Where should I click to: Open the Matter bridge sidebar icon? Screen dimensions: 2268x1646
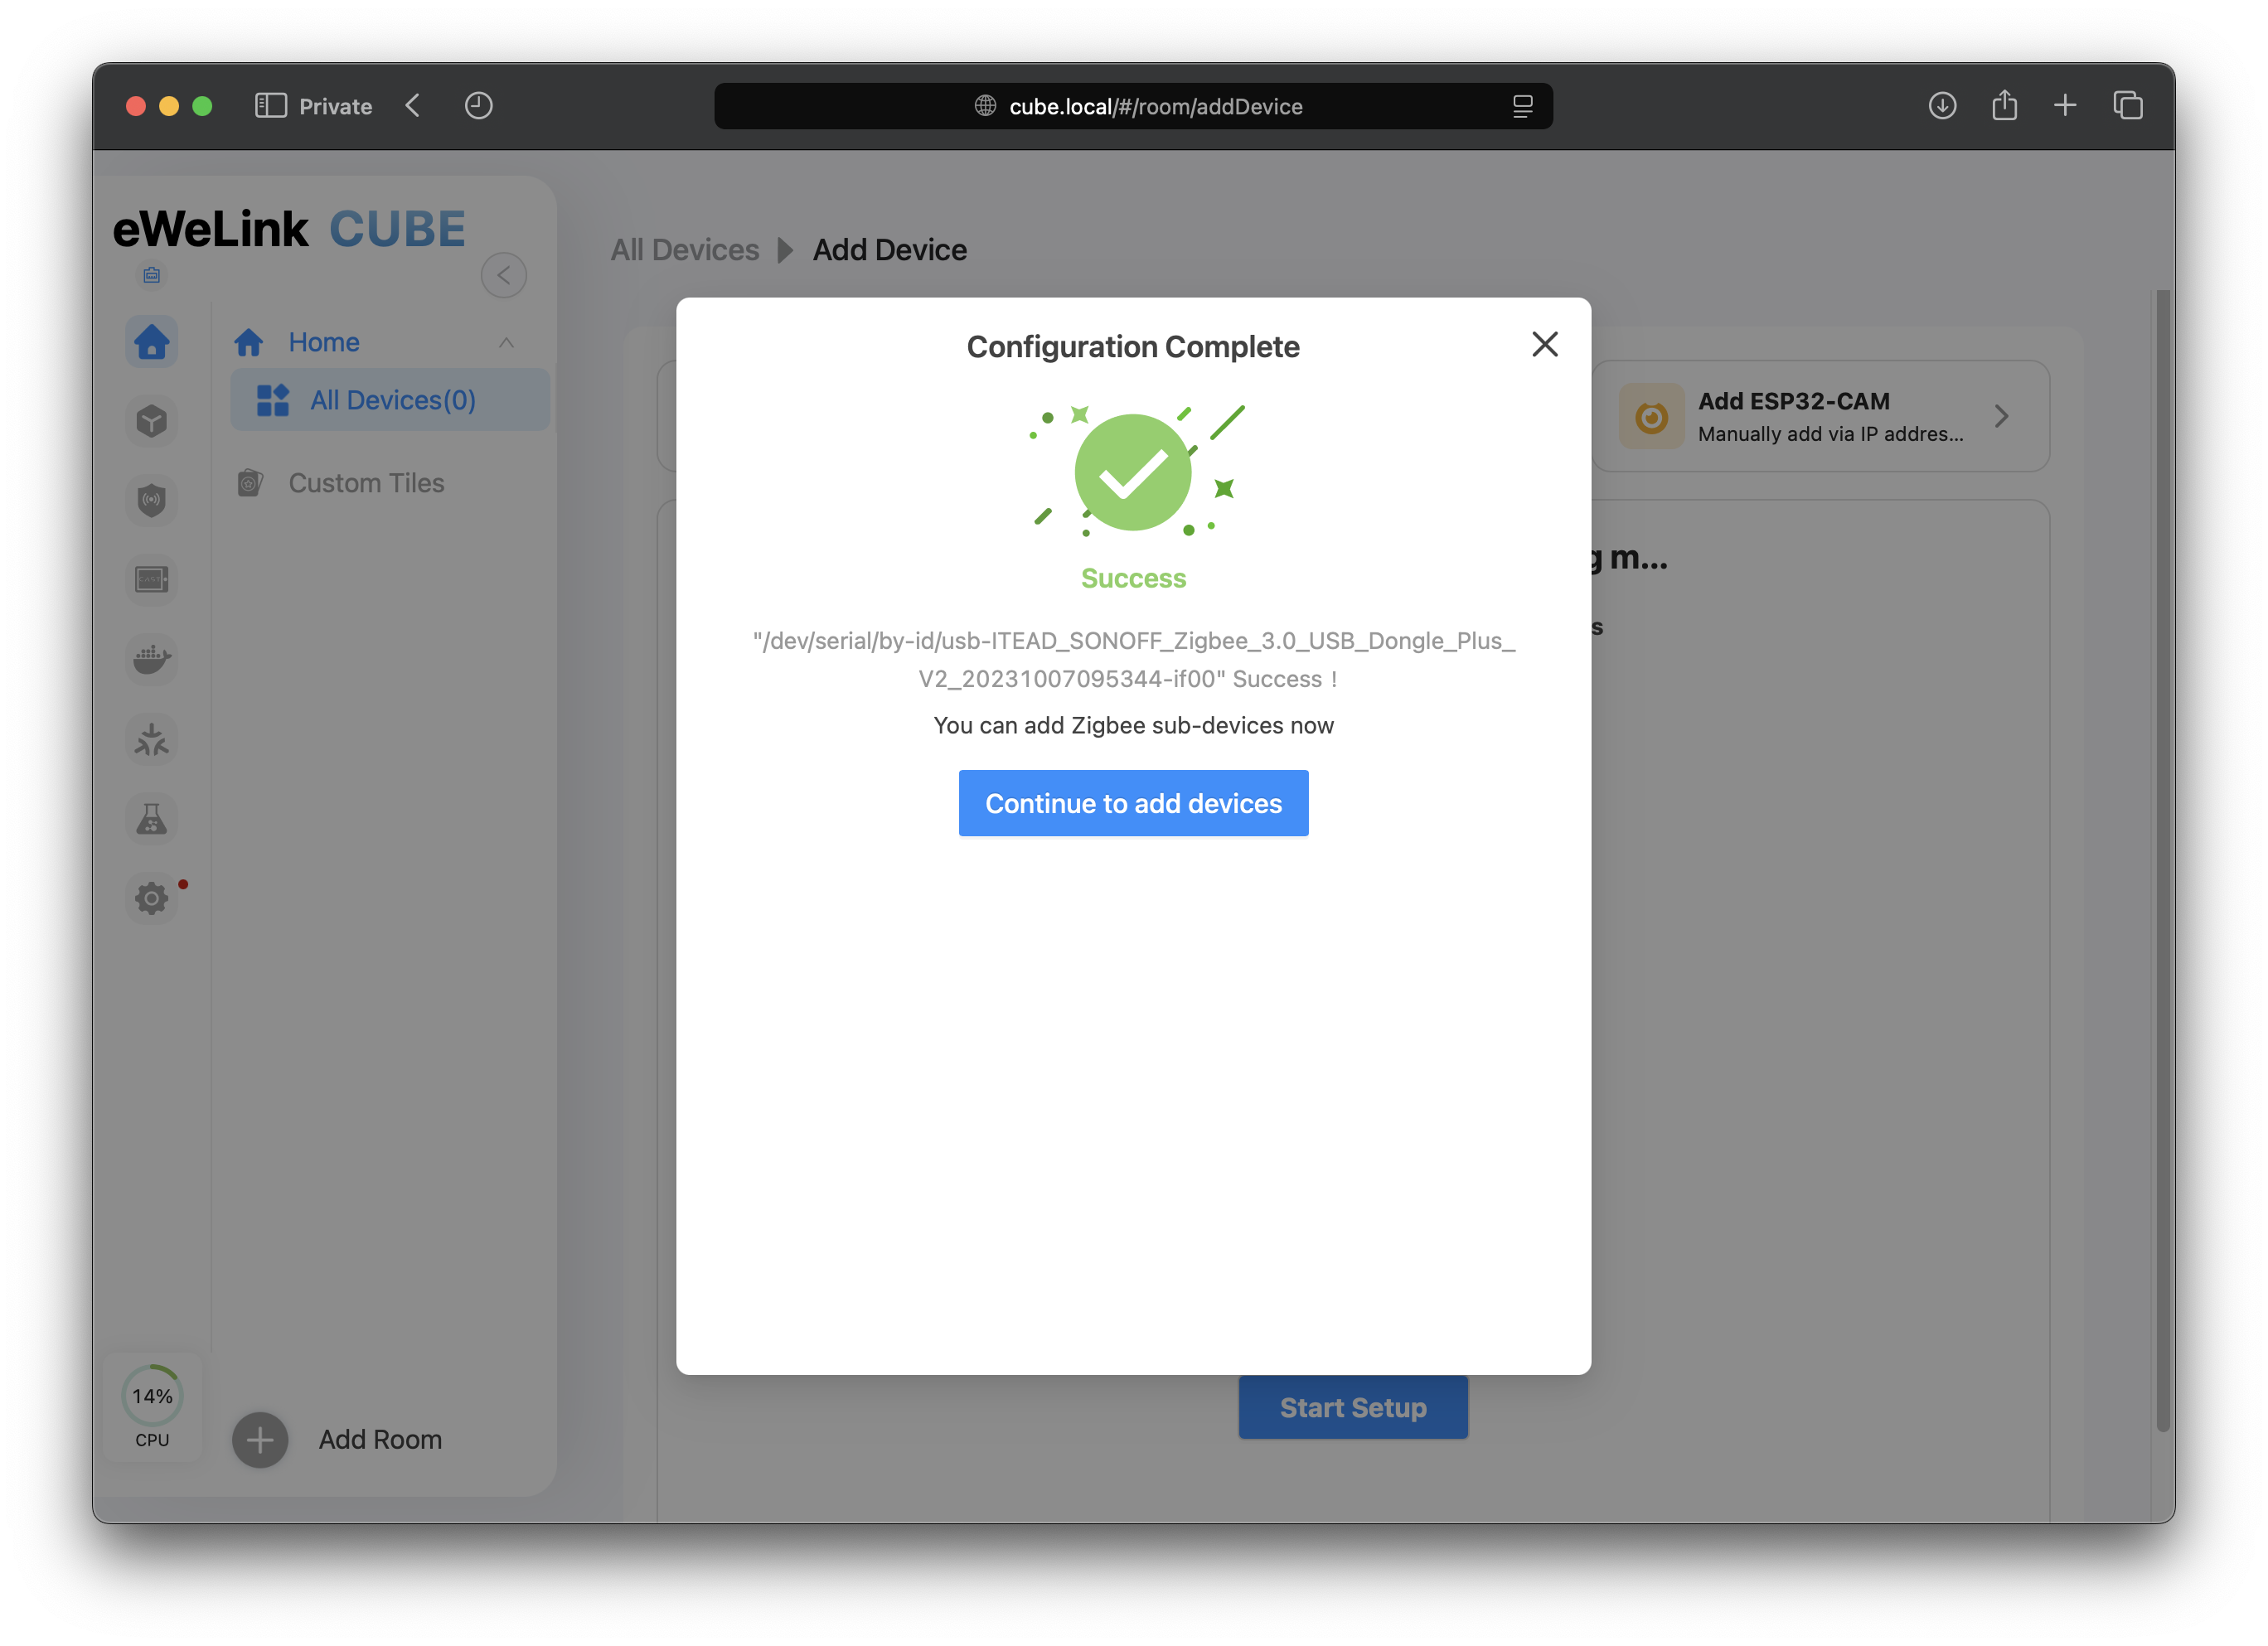[x=152, y=740]
